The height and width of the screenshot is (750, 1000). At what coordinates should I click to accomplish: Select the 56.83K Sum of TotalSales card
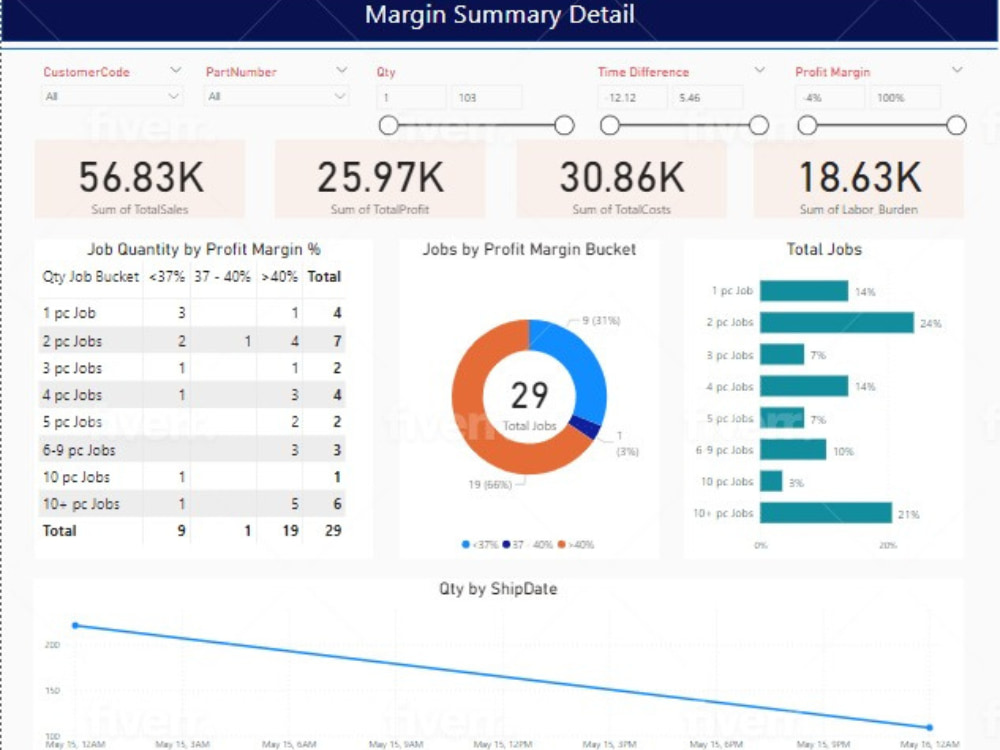(x=140, y=180)
